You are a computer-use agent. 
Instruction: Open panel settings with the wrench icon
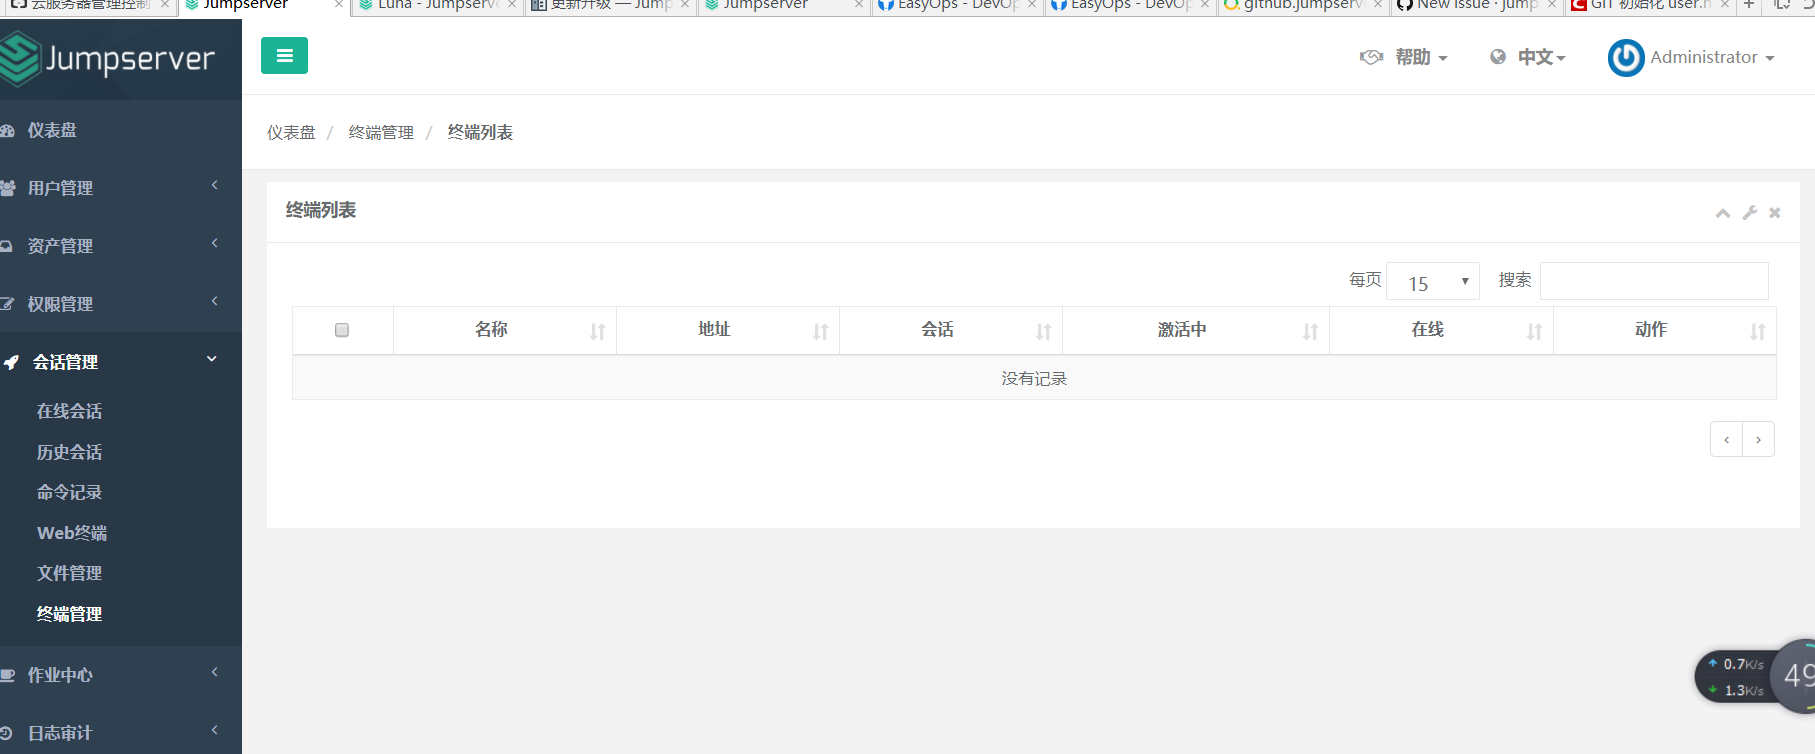pyautogui.click(x=1749, y=213)
